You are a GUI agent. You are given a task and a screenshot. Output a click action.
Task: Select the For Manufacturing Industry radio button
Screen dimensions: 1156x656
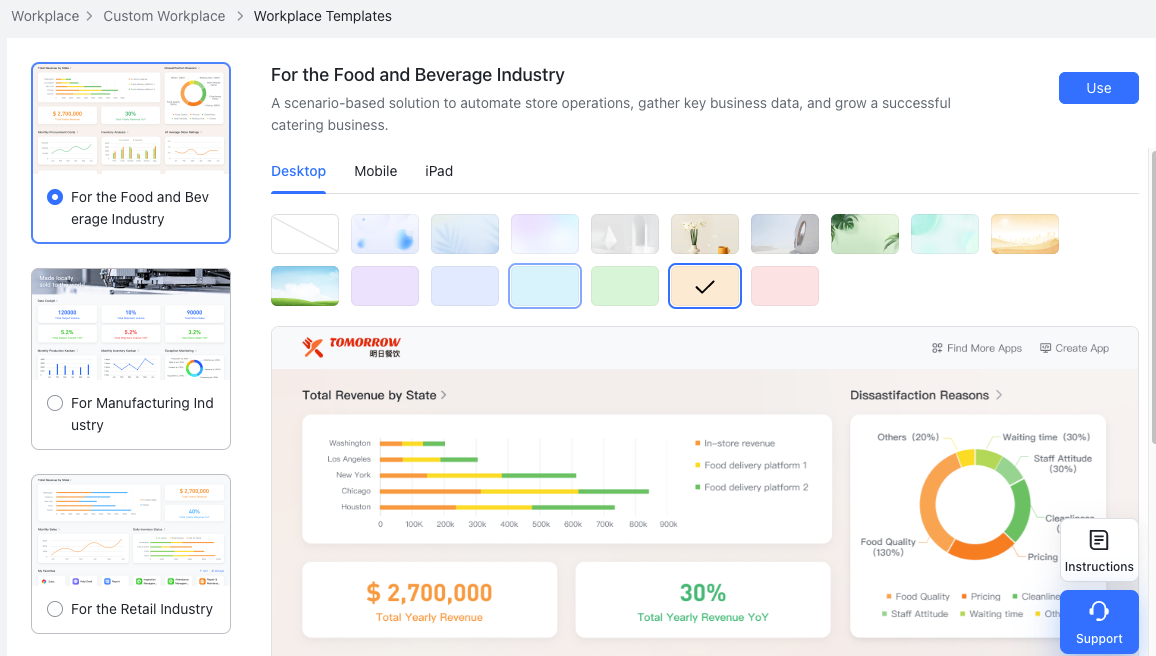coord(55,403)
